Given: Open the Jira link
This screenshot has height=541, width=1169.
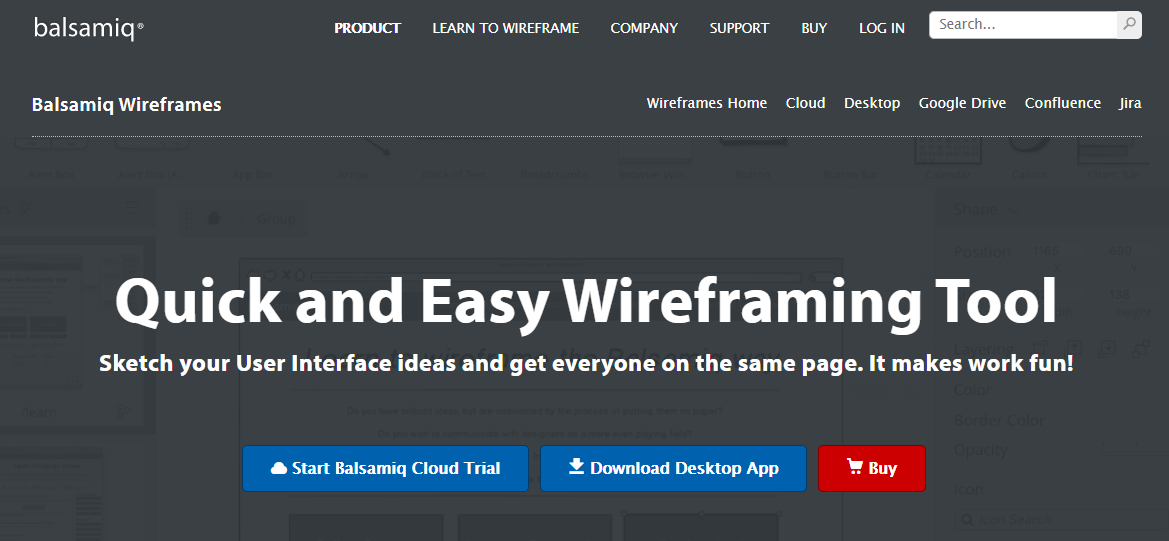Looking at the screenshot, I should pyautogui.click(x=1130, y=104).
